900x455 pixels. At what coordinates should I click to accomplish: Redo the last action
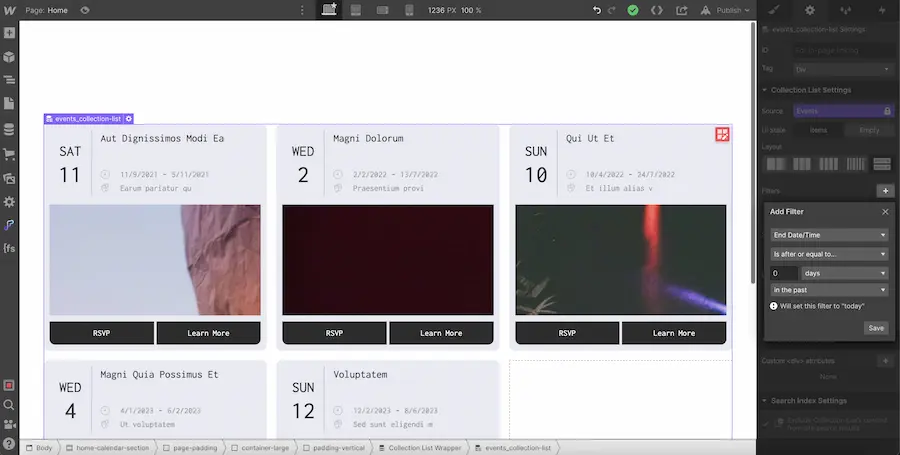point(612,10)
